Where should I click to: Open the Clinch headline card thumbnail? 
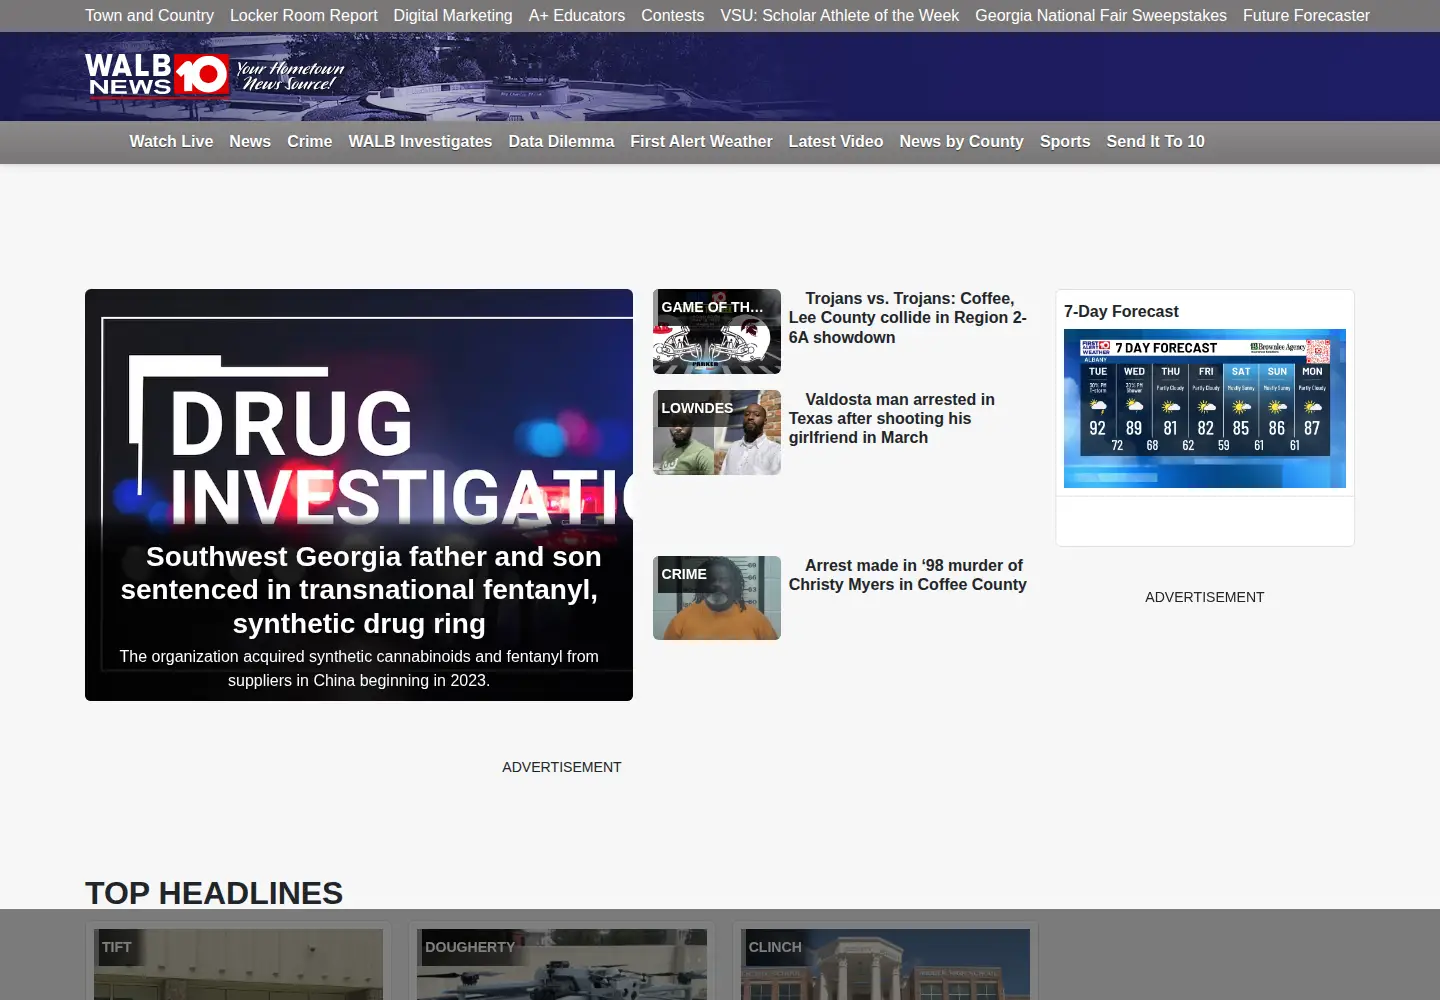(x=885, y=964)
